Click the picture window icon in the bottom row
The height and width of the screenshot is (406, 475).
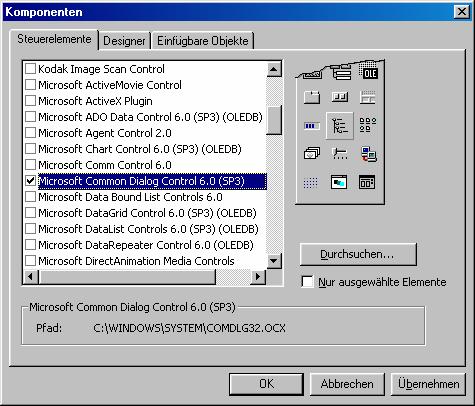click(339, 182)
